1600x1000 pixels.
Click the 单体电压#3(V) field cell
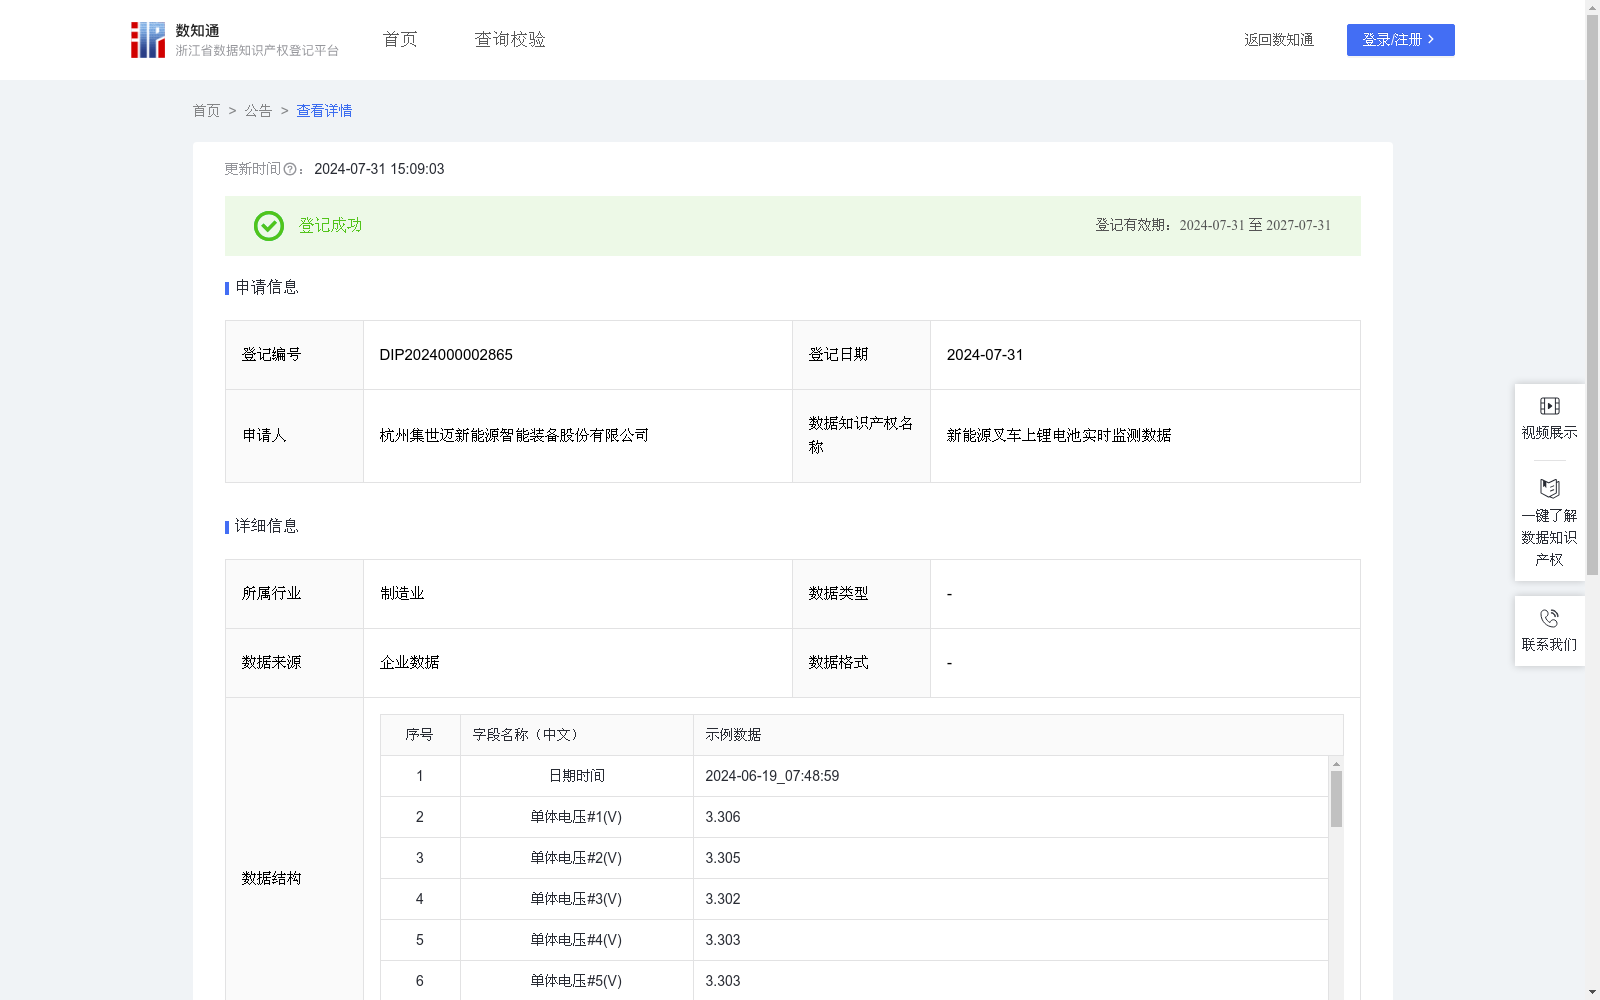point(576,899)
